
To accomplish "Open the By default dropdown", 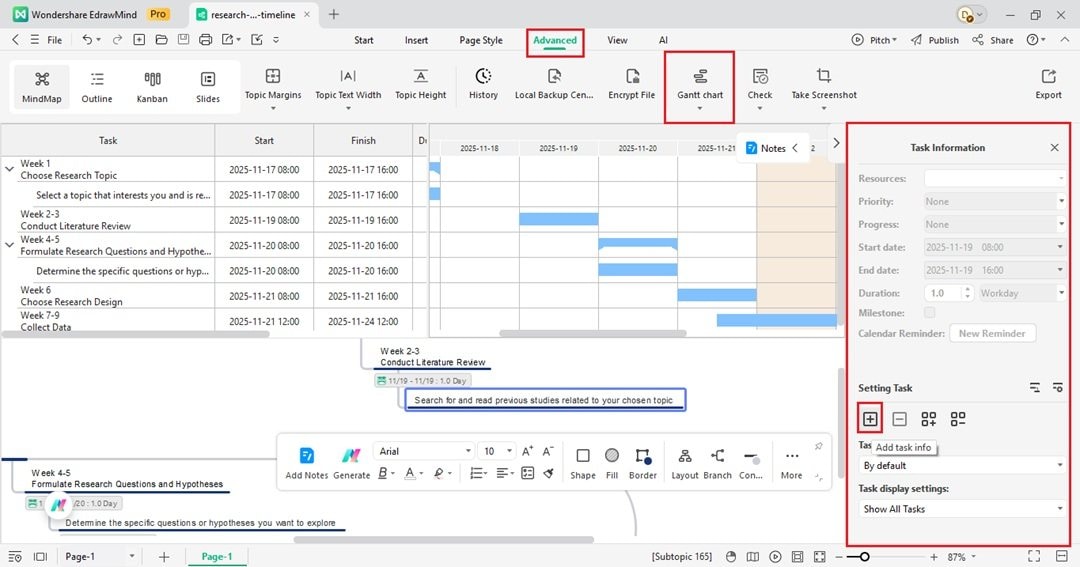I will coord(962,466).
